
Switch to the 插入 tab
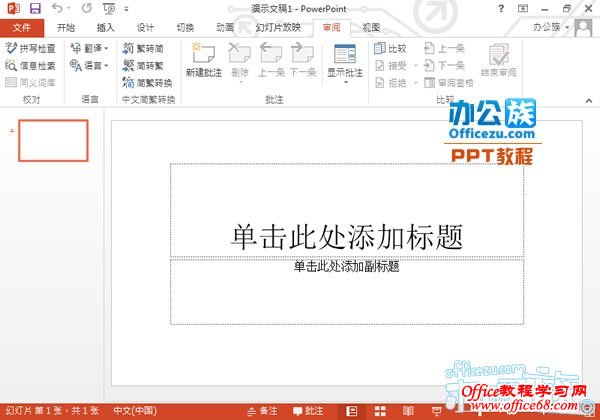(106, 28)
